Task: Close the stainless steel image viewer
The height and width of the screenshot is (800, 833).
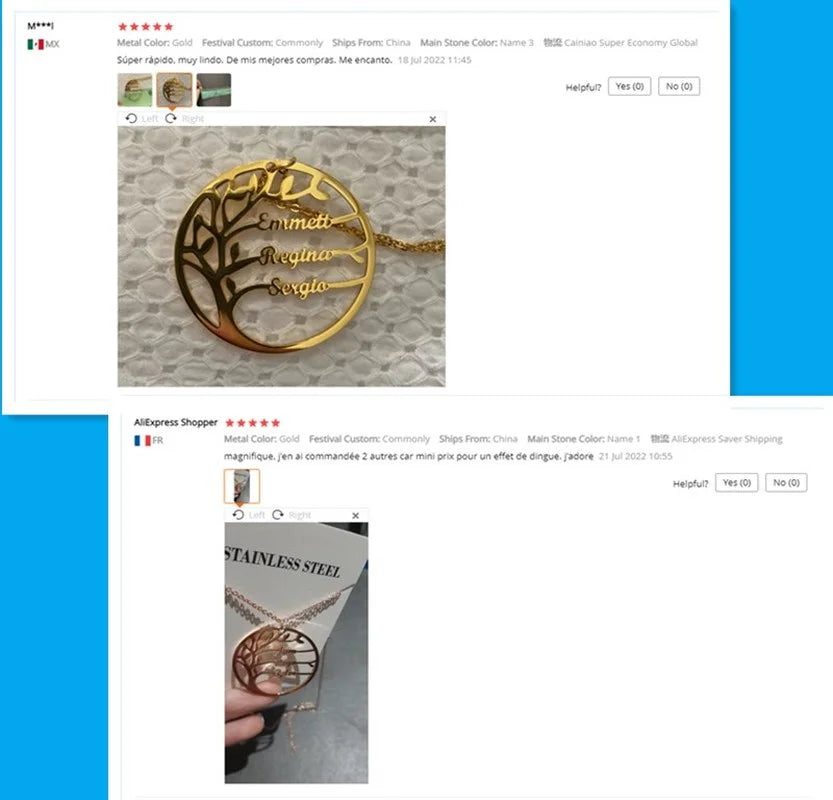Action: 355,515
